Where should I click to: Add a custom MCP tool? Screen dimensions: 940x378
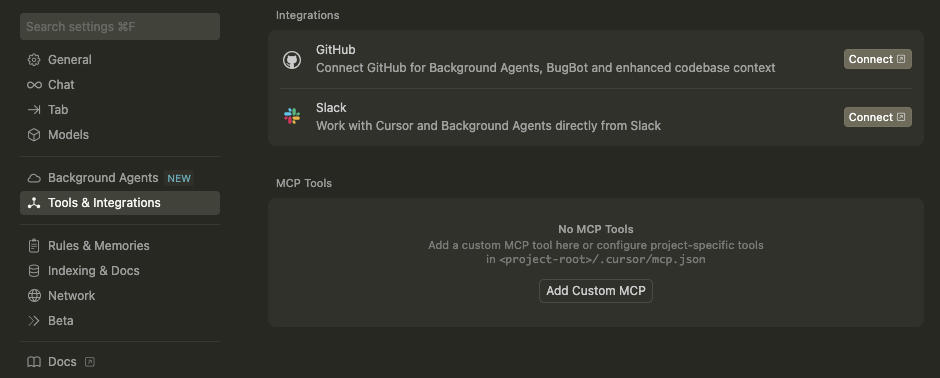point(596,291)
